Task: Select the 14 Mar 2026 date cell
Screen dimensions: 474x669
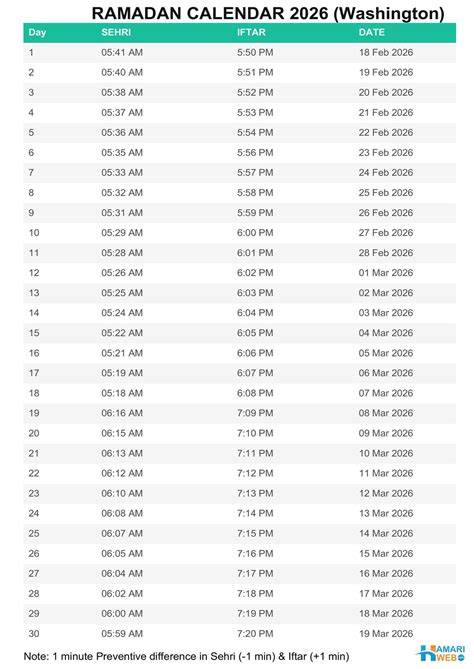Action: tap(386, 533)
